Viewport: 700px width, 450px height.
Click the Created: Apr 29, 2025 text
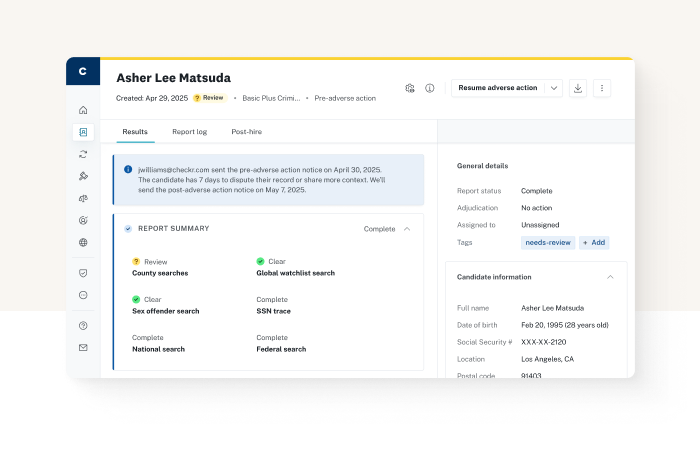(x=152, y=98)
